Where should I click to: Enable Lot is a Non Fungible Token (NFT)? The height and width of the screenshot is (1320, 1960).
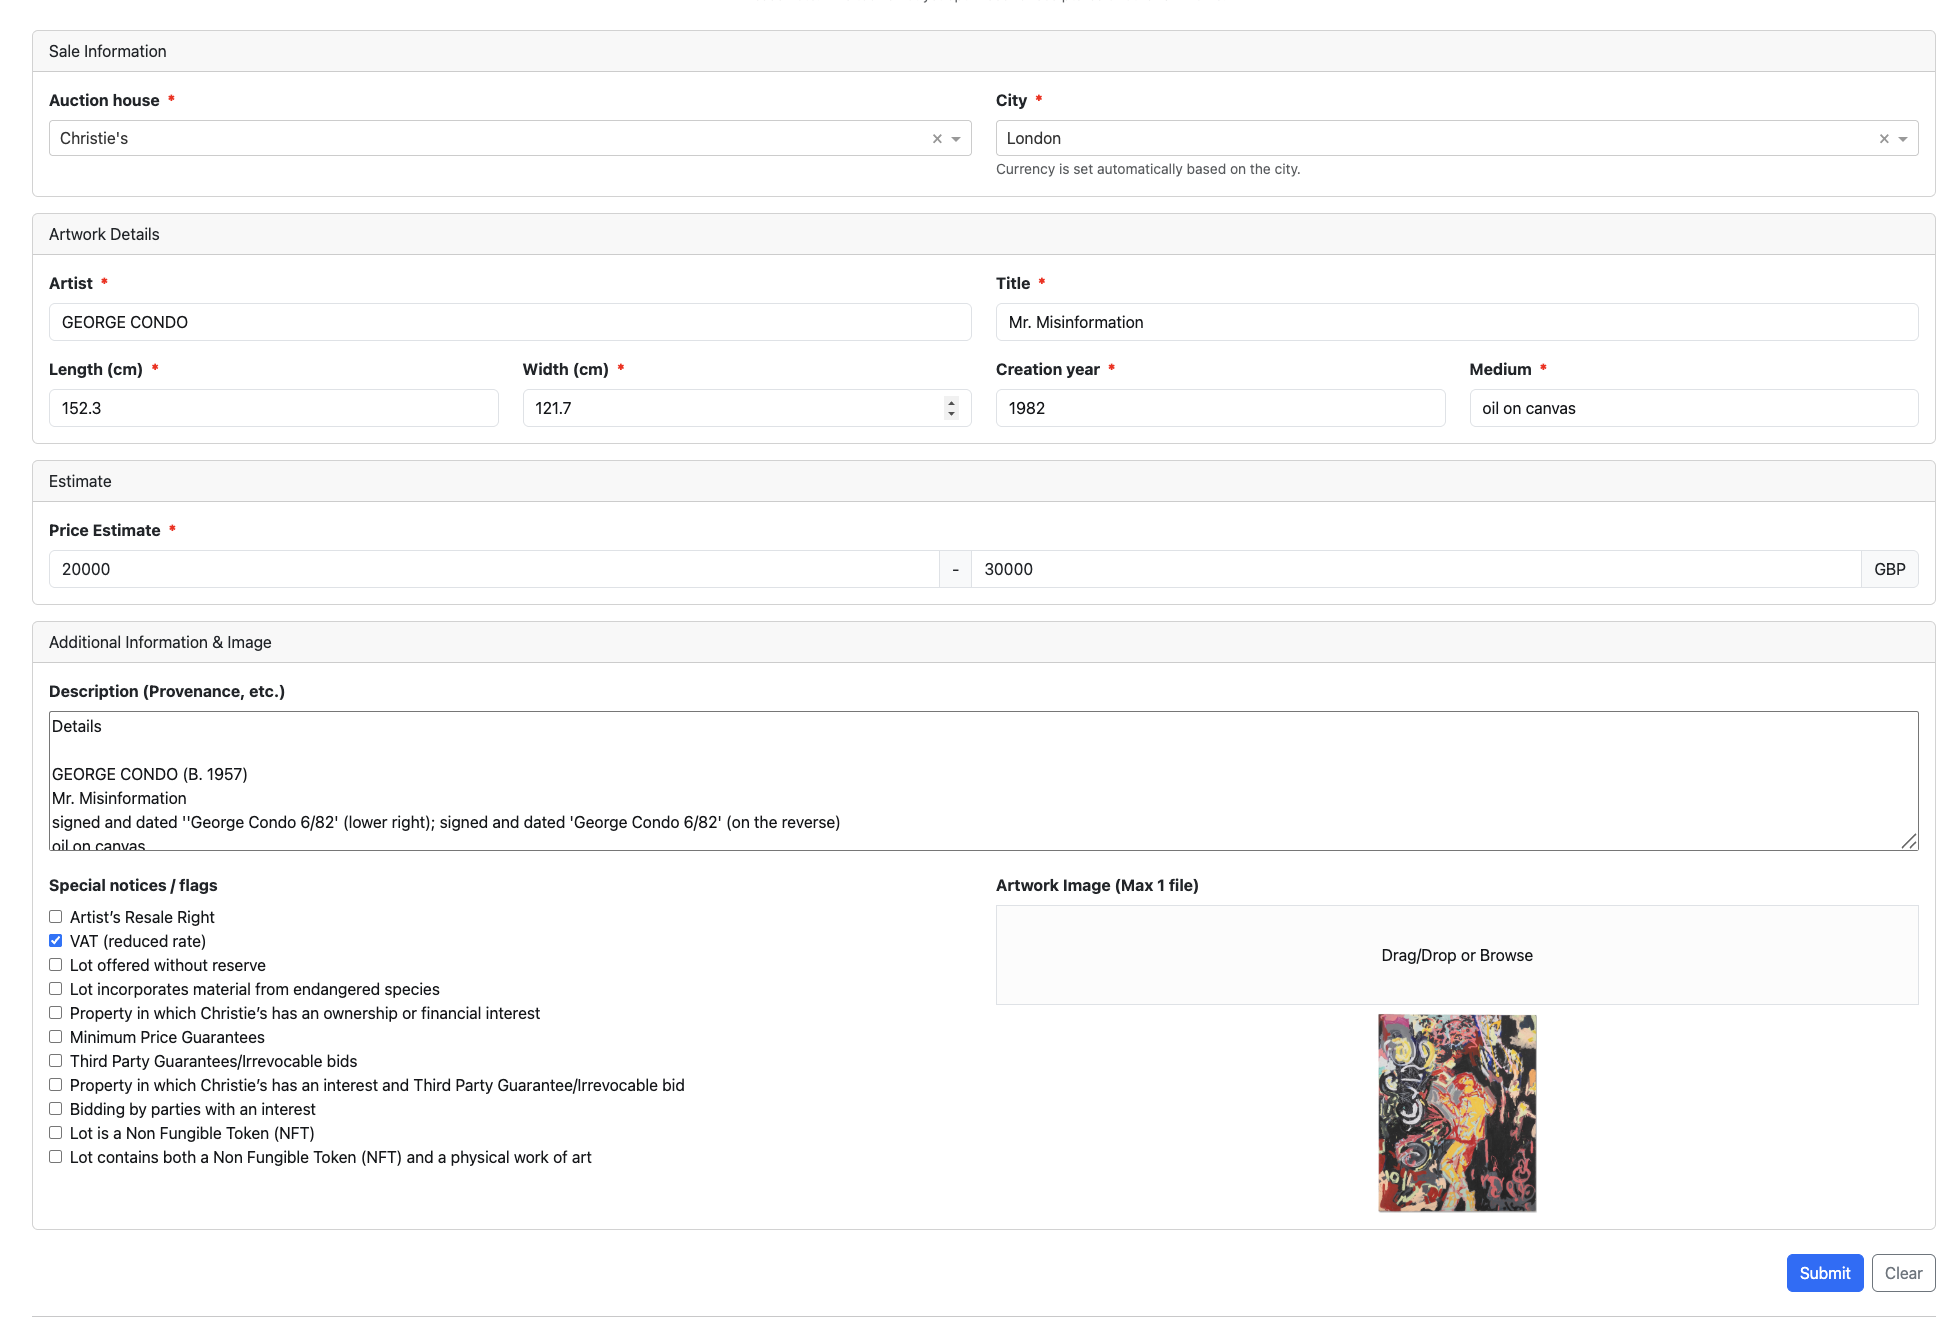point(55,1132)
